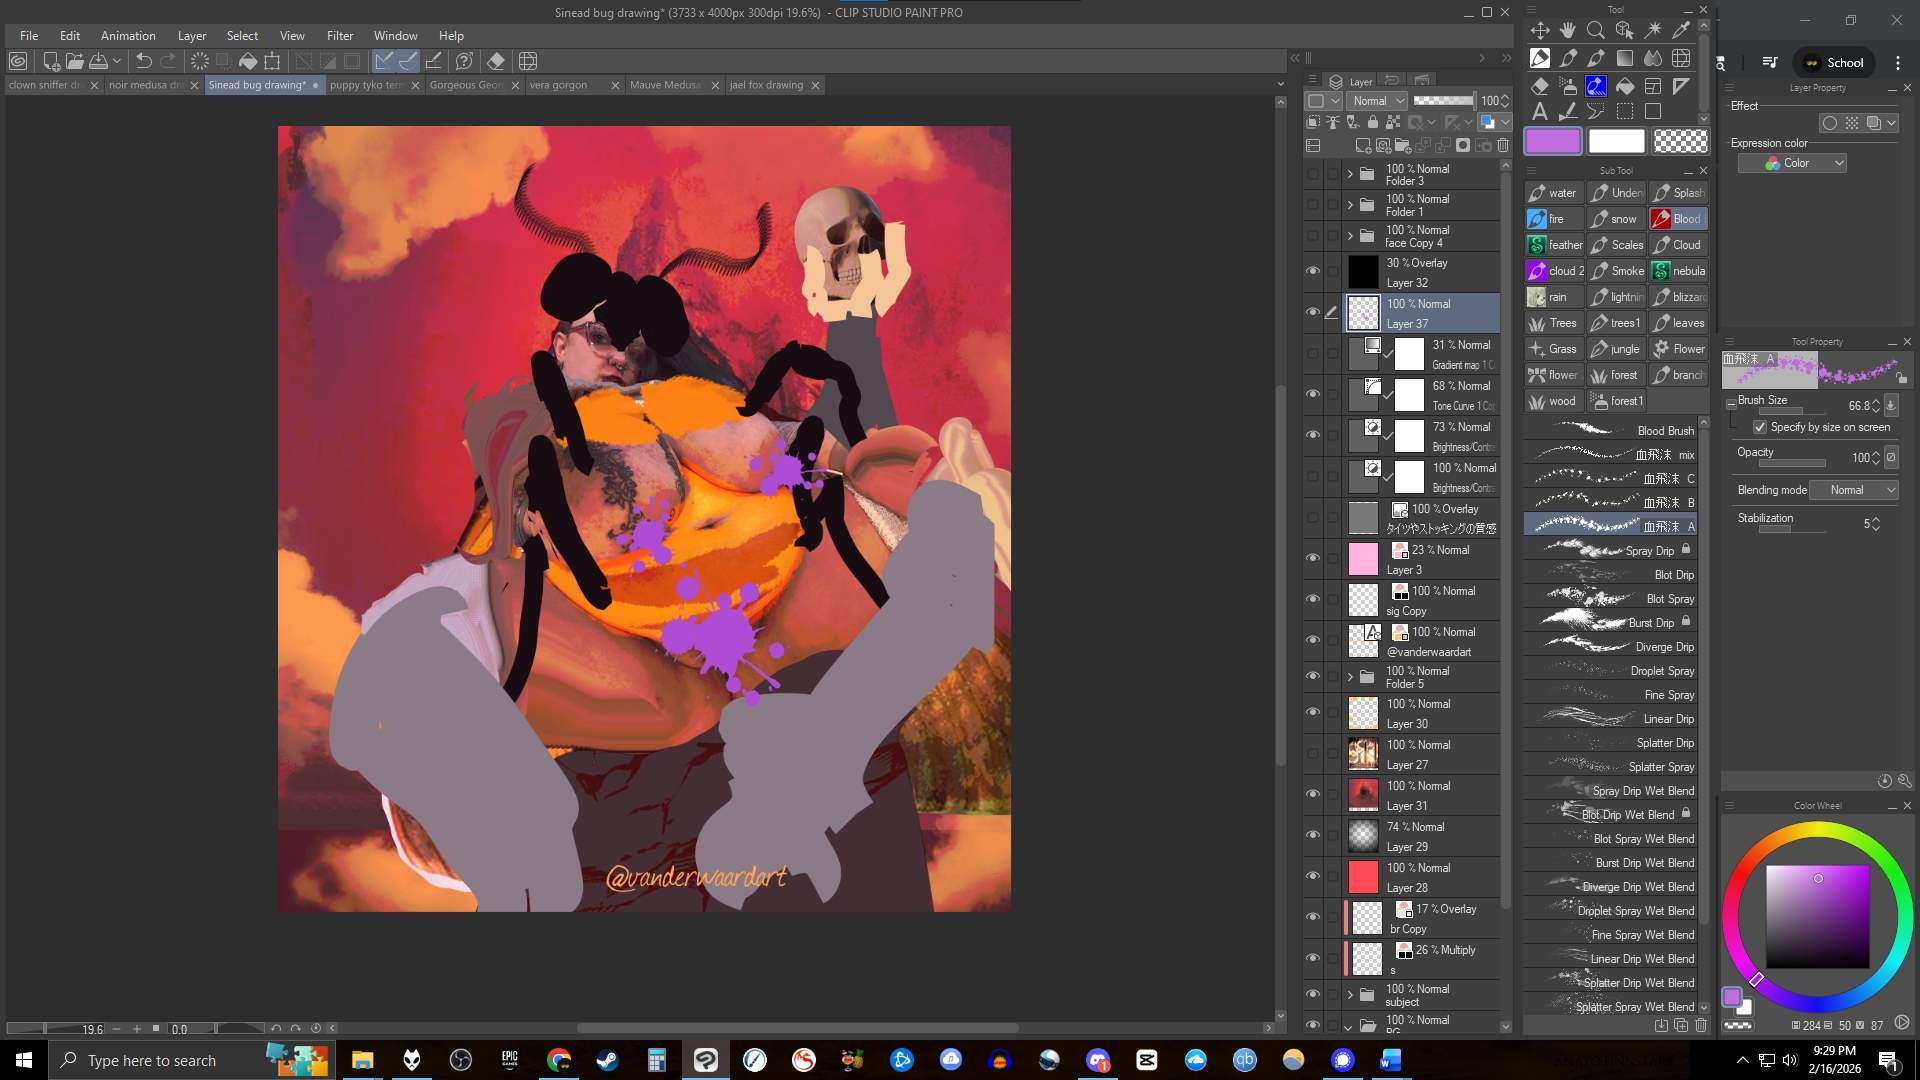Select the Text tool
This screenshot has height=1080, width=1920.
1540,112
